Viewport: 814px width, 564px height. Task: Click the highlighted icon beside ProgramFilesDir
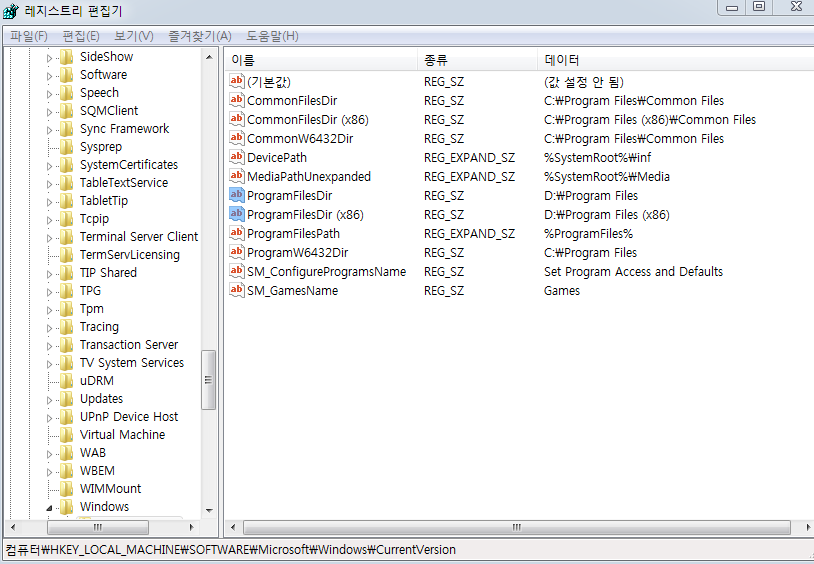click(236, 195)
